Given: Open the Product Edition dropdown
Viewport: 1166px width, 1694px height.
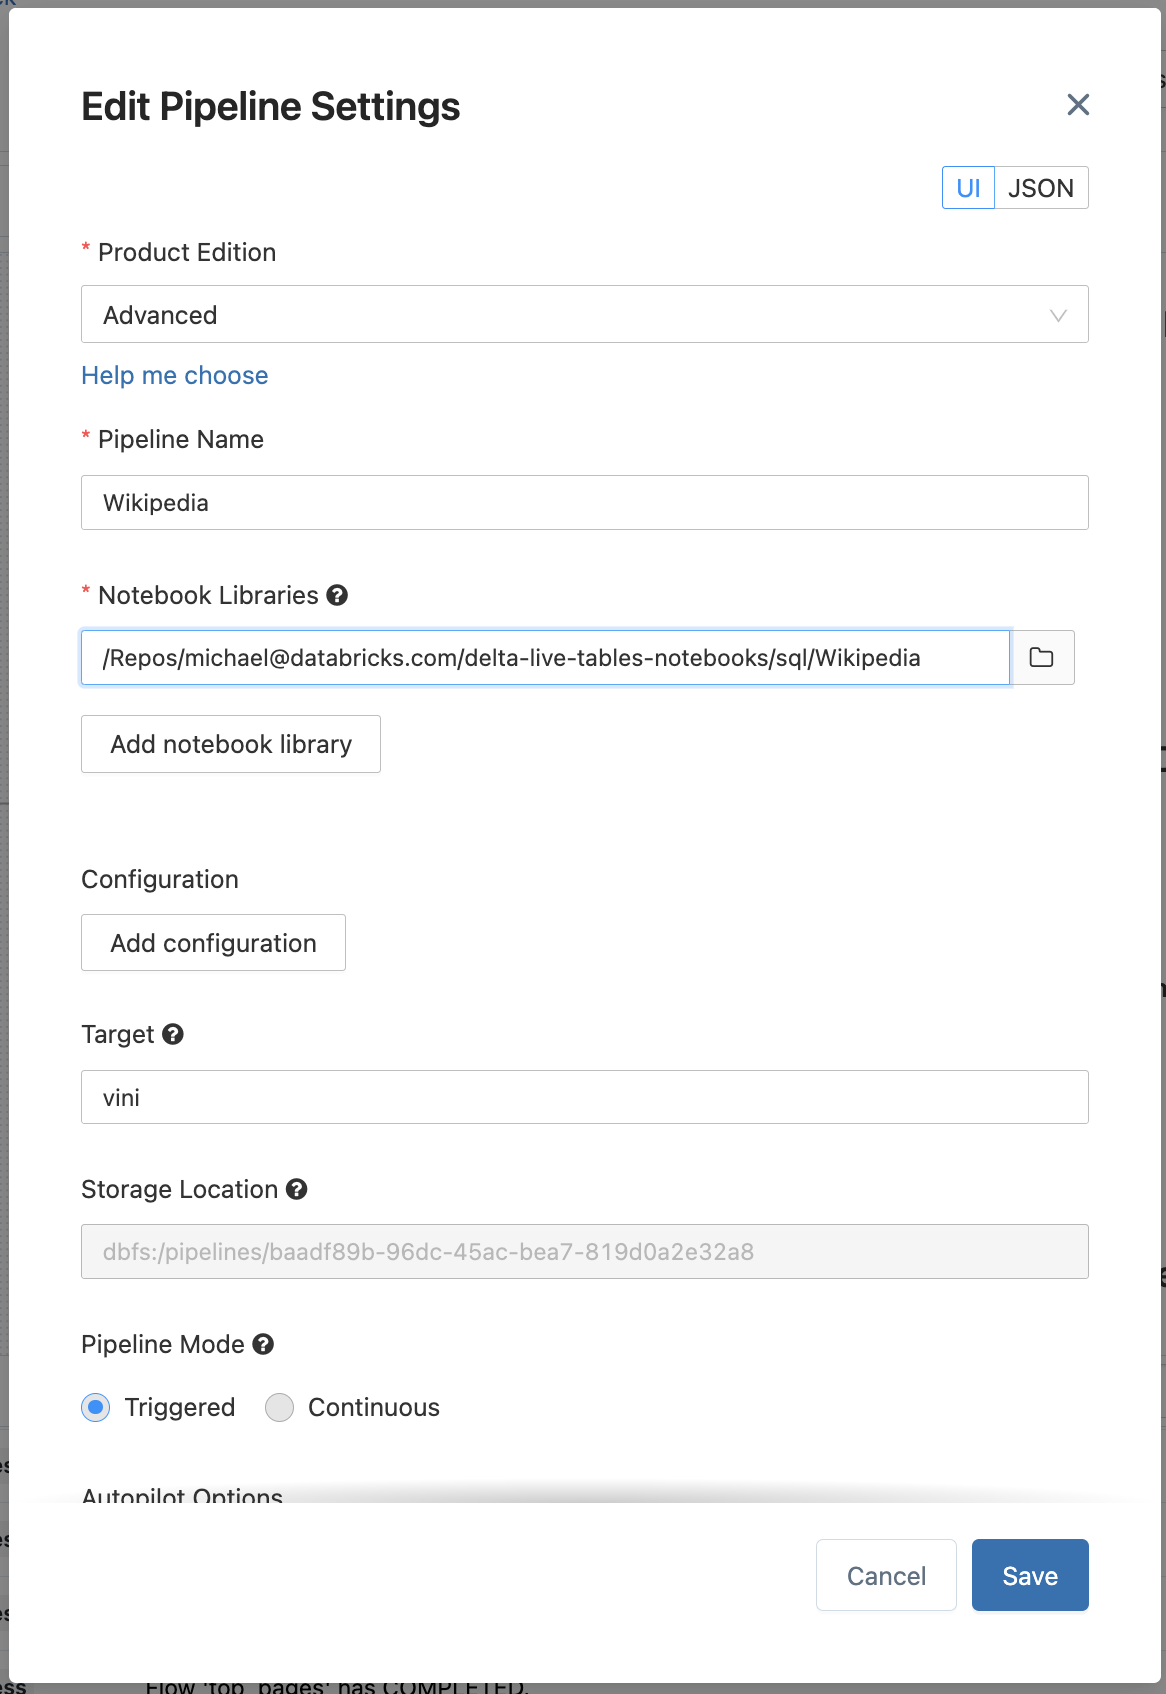Looking at the screenshot, I should tap(584, 315).
